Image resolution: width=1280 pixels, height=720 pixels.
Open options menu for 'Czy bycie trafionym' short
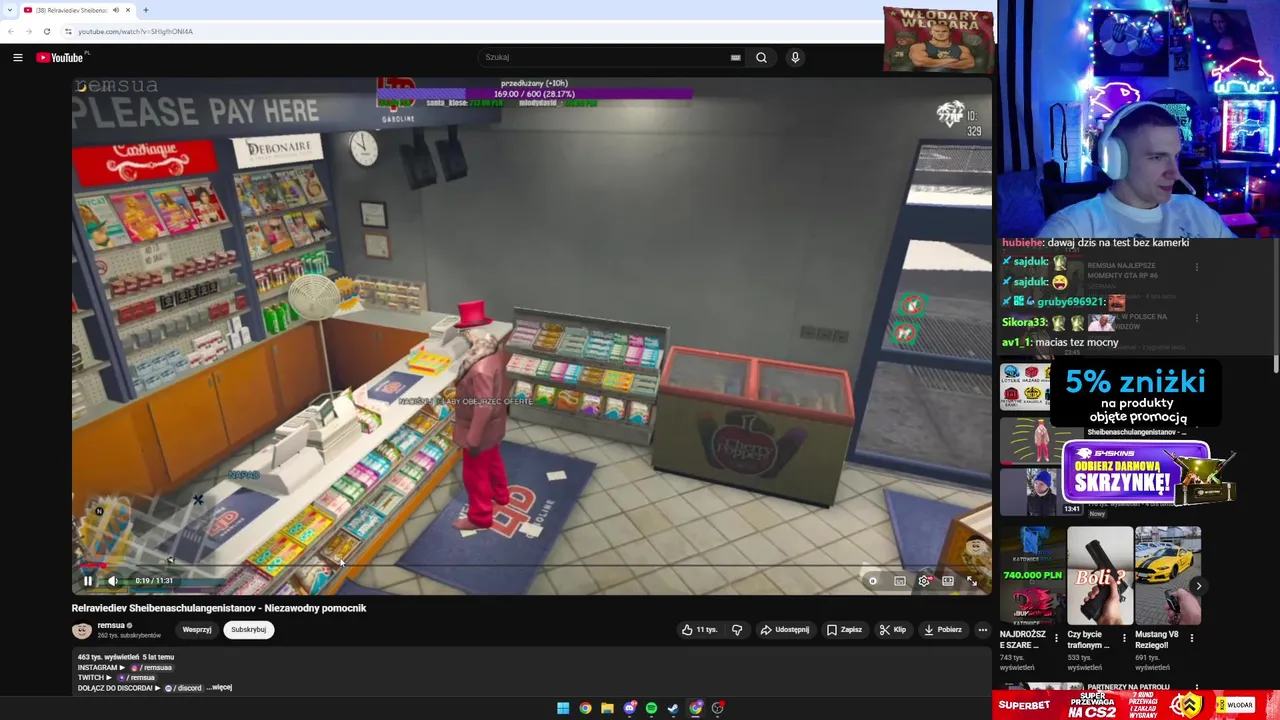[1124, 638]
